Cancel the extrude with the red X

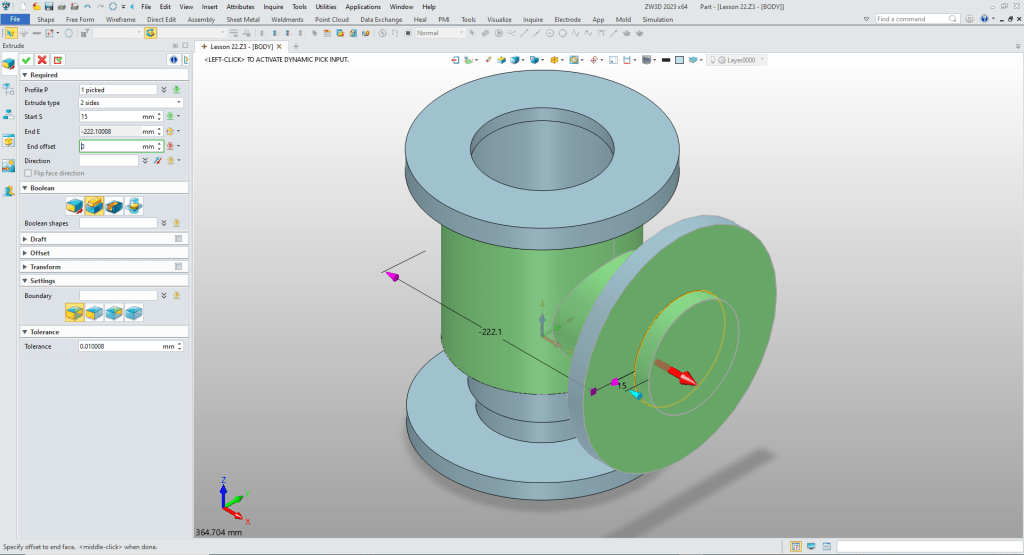click(42, 60)
